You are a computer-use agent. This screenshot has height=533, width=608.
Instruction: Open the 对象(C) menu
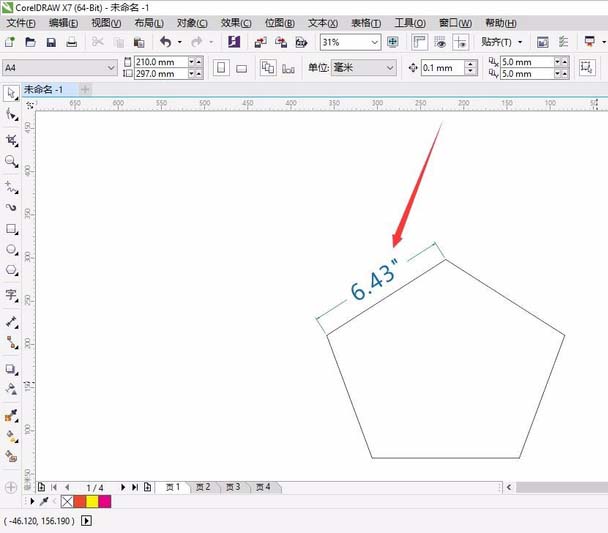[x=192, y=23]
